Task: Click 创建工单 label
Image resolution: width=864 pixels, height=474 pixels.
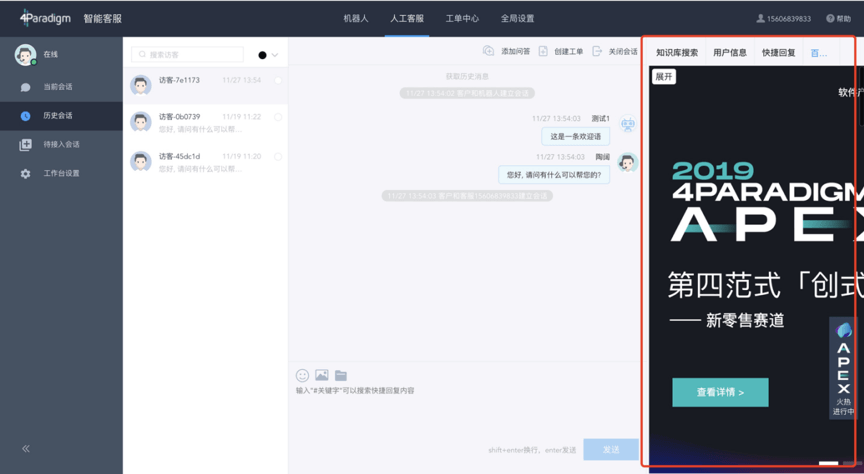Action: tap(569, 52)
